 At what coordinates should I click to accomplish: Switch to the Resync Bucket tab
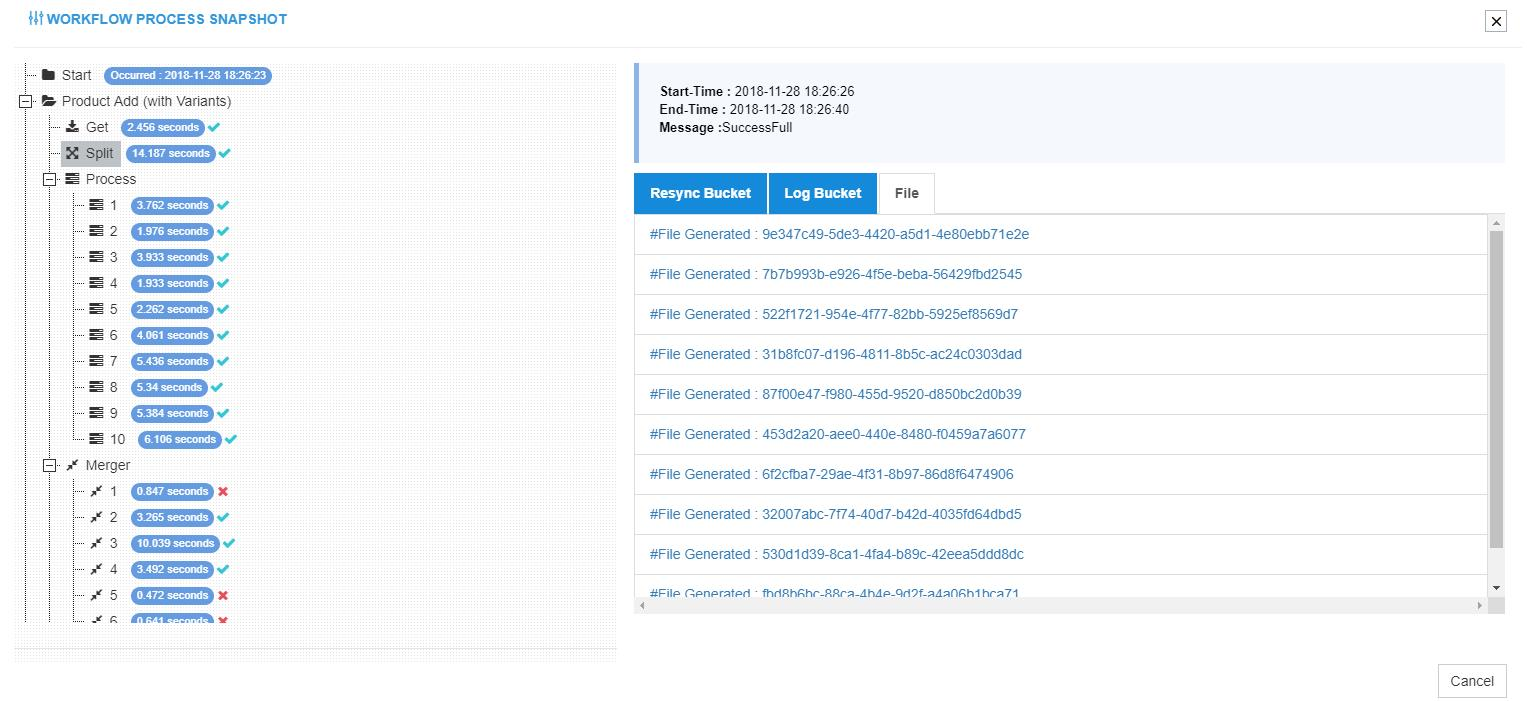click(700, 193)
